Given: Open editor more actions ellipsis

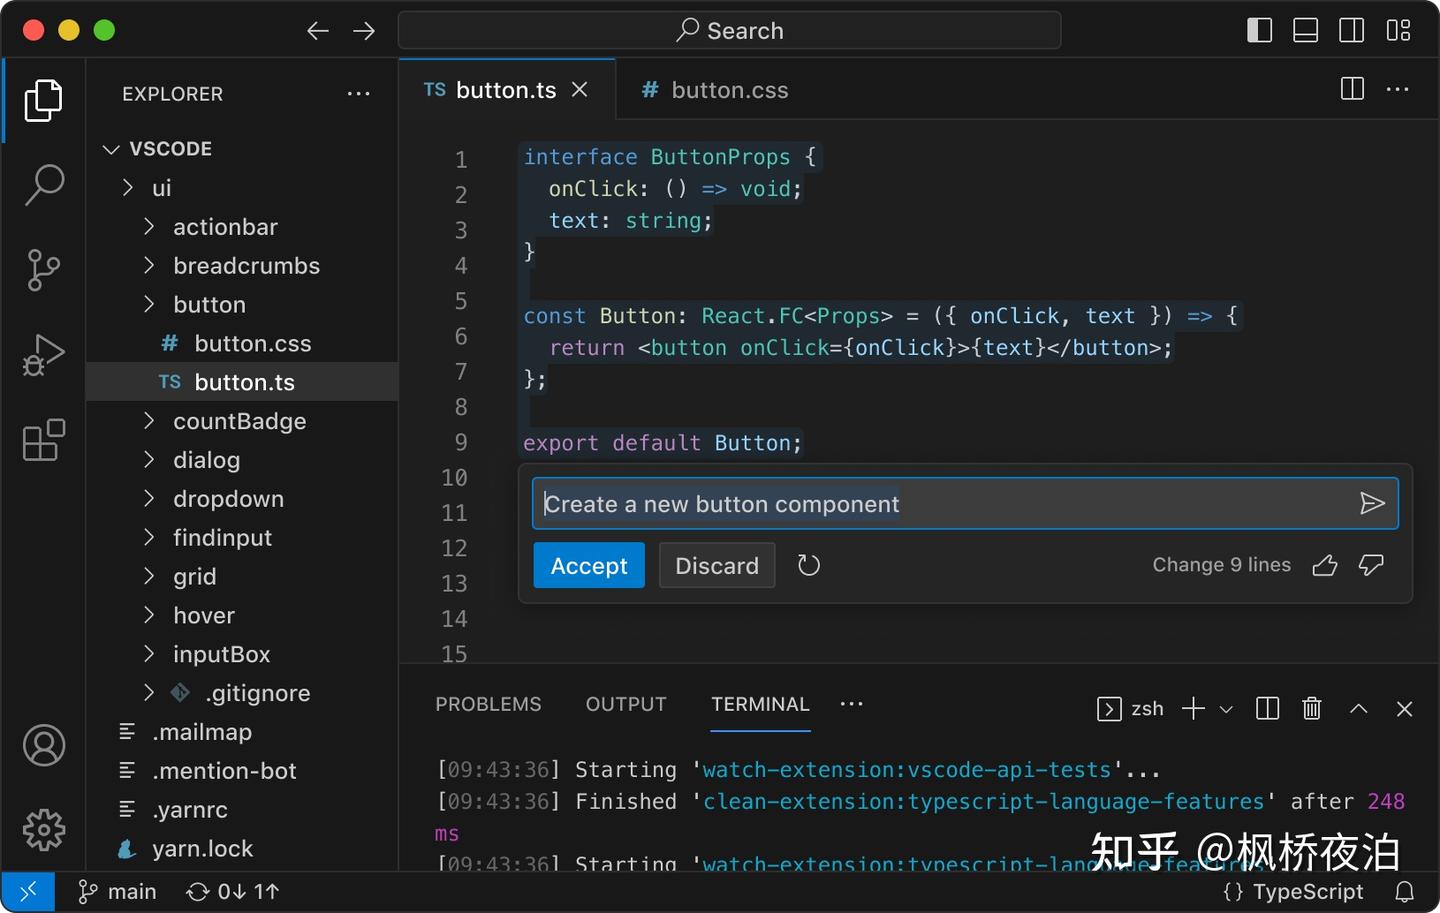Looking at the screenshot, I should pyautogui.click(x=1398, y=89).
